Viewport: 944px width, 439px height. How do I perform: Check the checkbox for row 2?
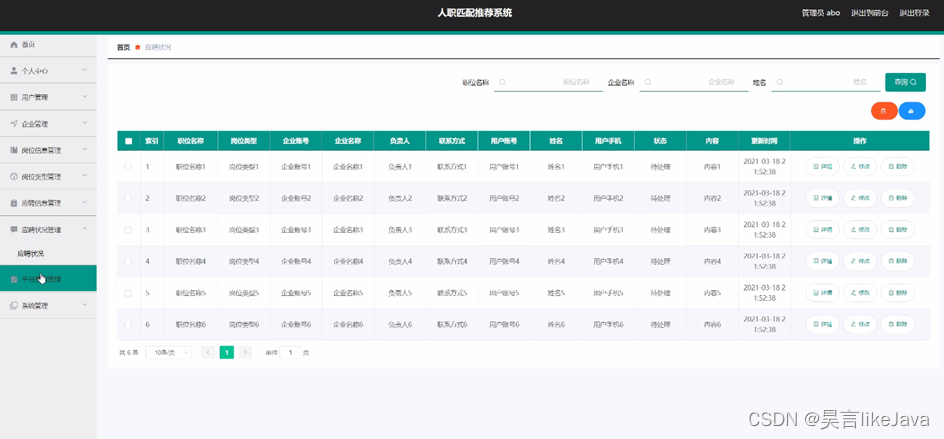pyautogui.click(x=128, y=198)
